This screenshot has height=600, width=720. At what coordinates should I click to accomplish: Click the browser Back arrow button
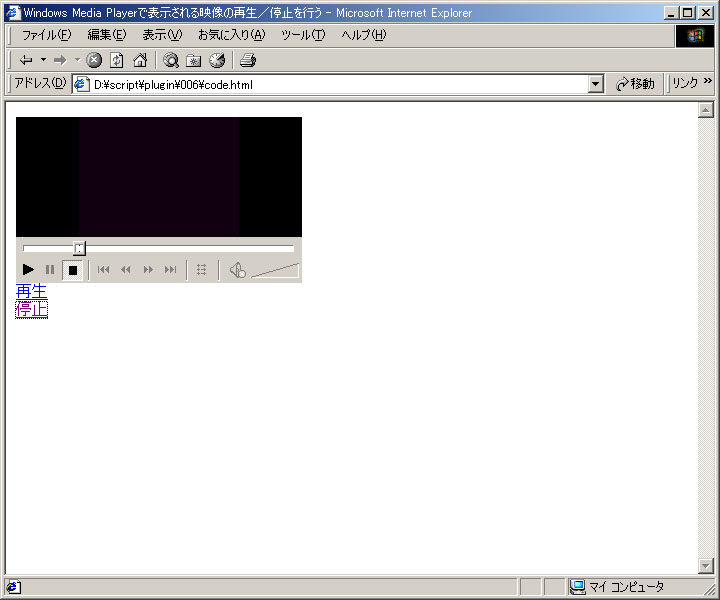point(26,60)
